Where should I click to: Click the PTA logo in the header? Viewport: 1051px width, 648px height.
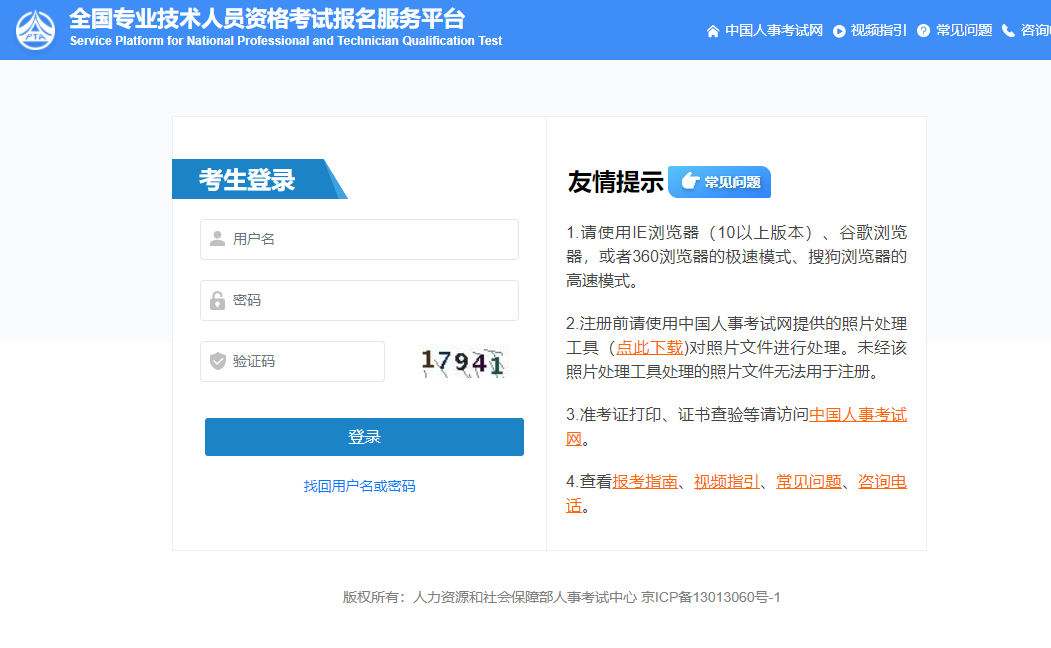[x=36, y=30]
